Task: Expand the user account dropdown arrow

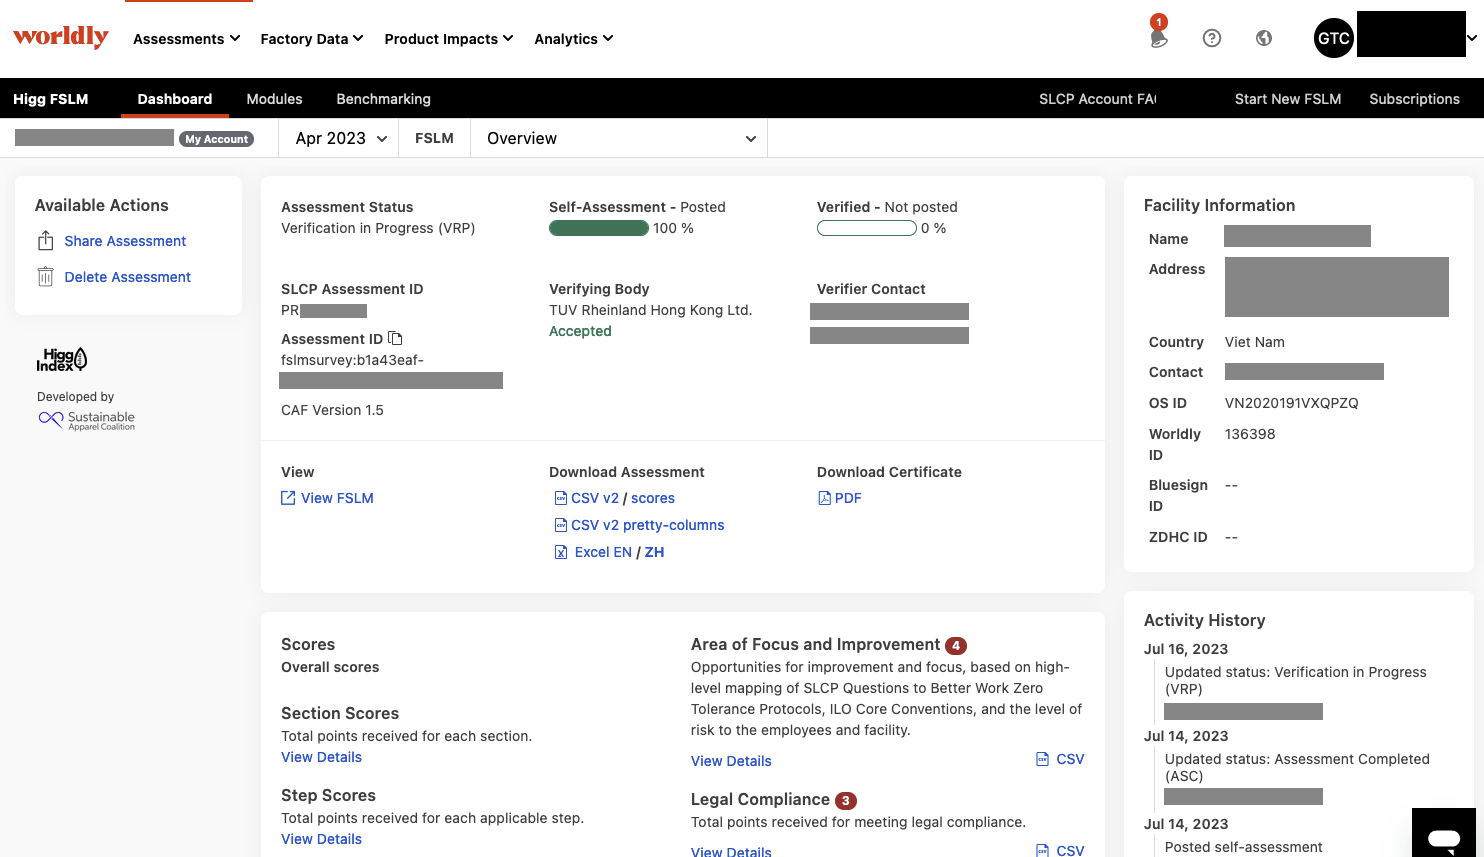Action: point(1471,38)
